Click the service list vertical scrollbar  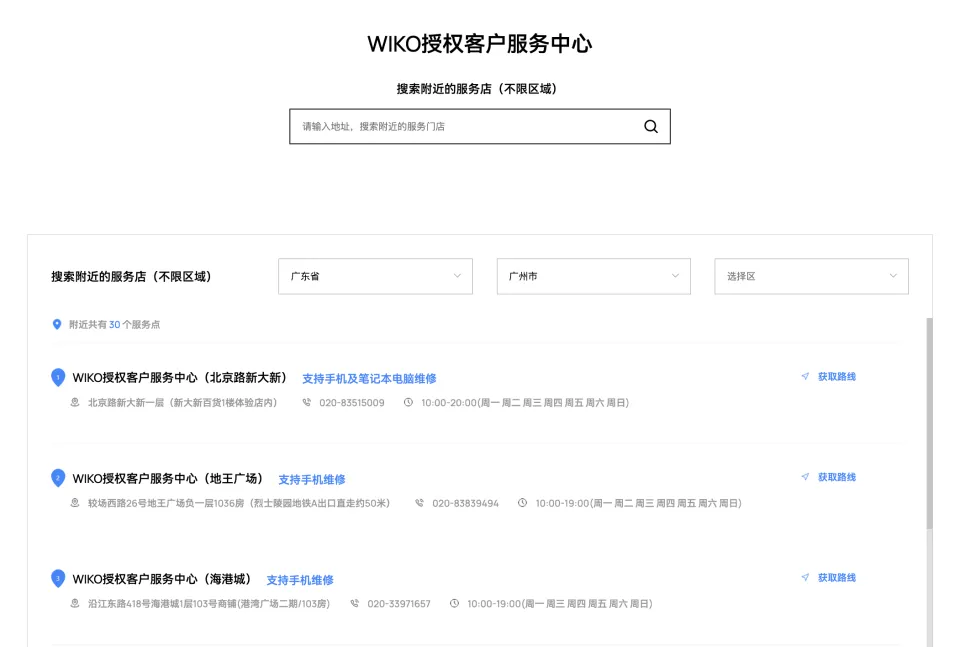pos(928,420)
